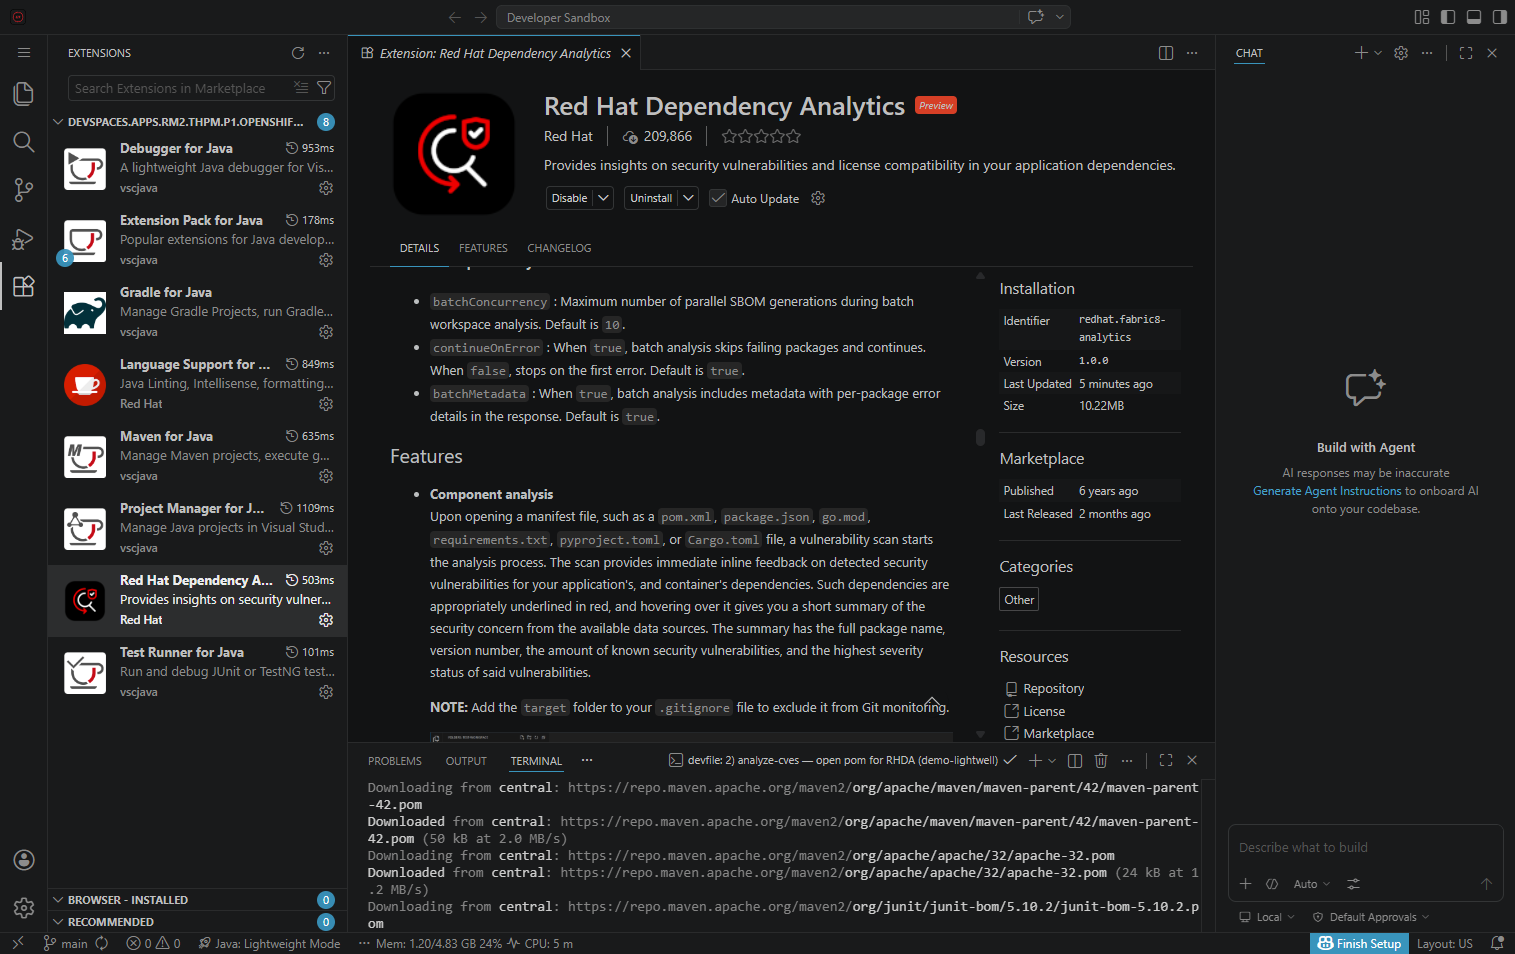Select Gradle for Java extension
The image size is (1515, 954).
pyautogui.click(x=198, y=312)
